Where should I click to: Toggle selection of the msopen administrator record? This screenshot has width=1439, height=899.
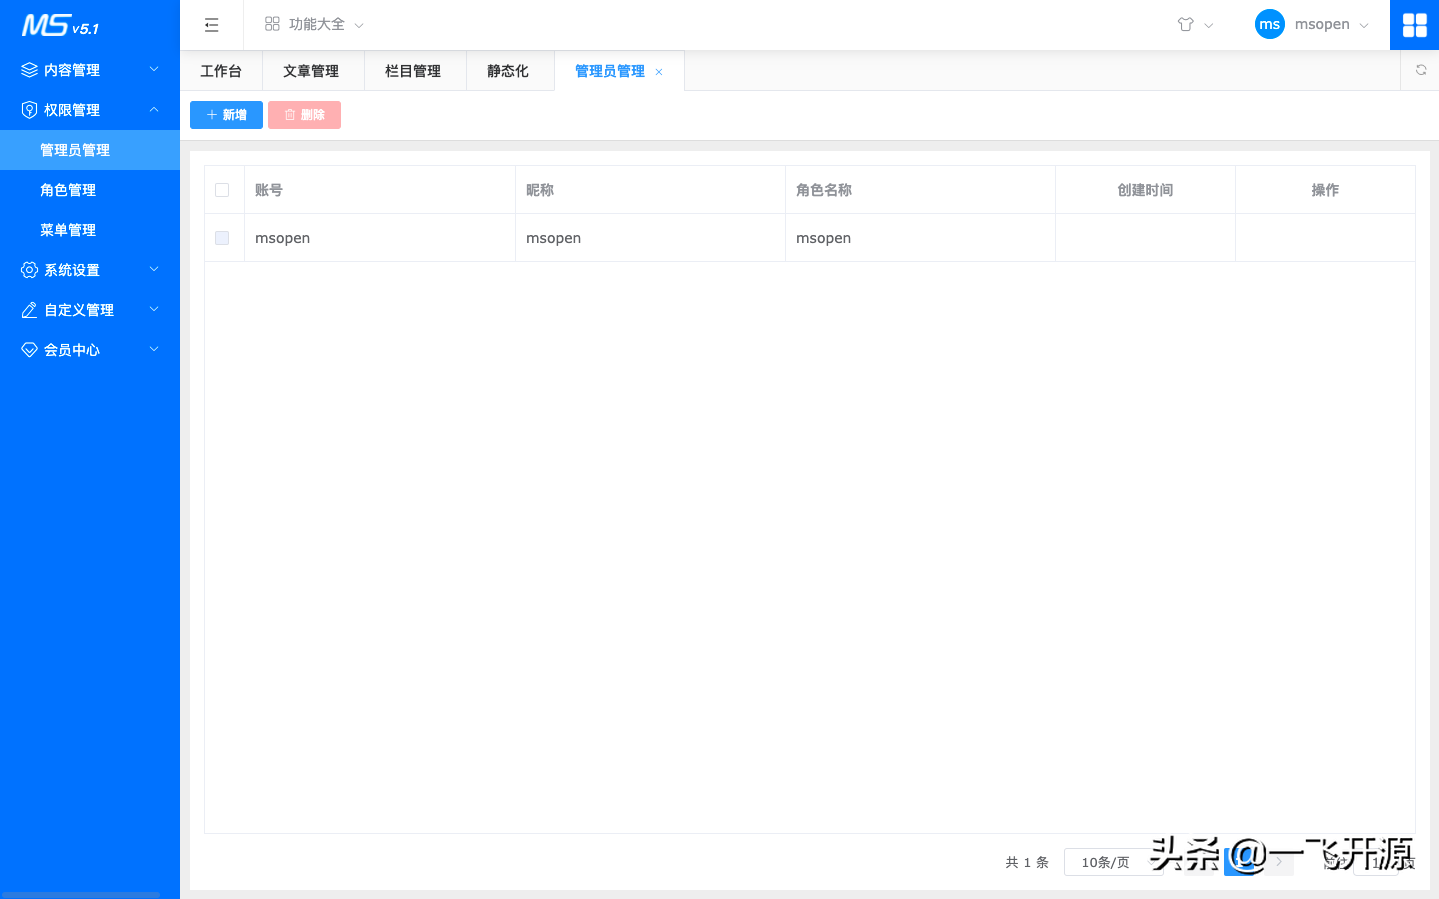click(x=222, y=238)
